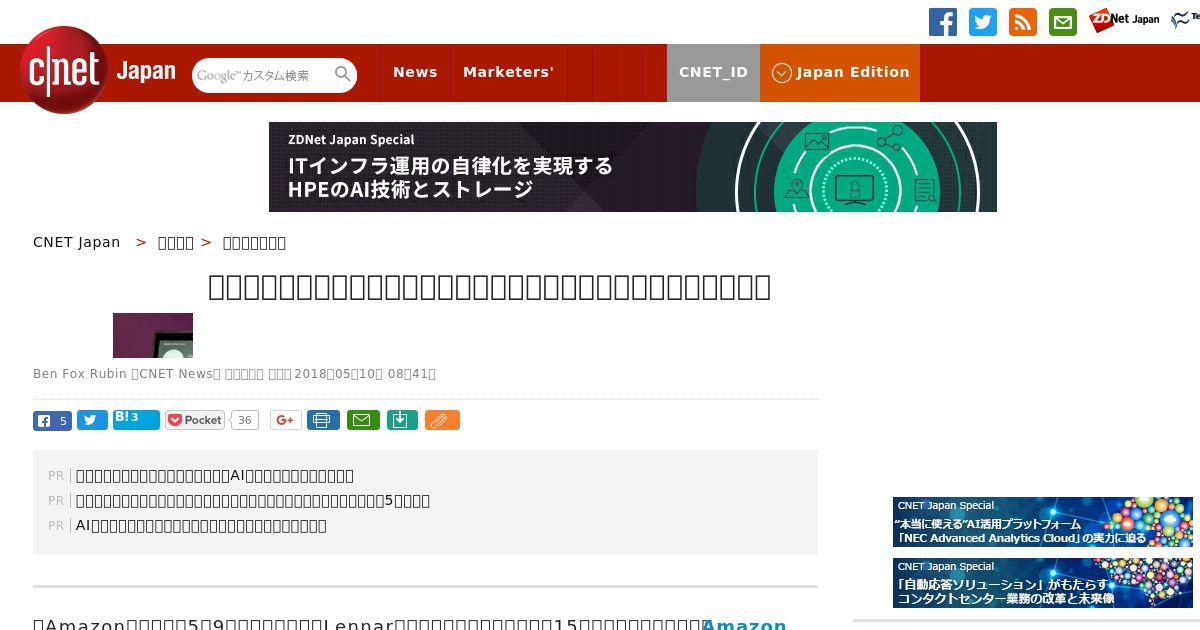Follow the Amazon link in article text

[744, 624]
